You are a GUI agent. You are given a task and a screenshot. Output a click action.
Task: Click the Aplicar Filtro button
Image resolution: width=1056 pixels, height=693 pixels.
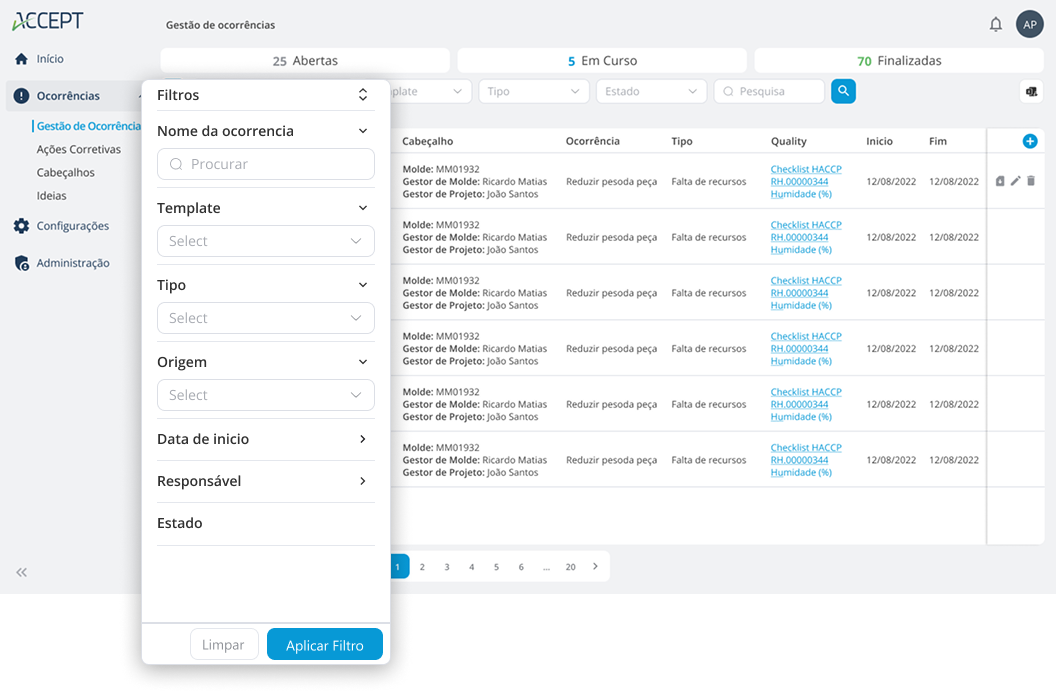coord(325,645)
